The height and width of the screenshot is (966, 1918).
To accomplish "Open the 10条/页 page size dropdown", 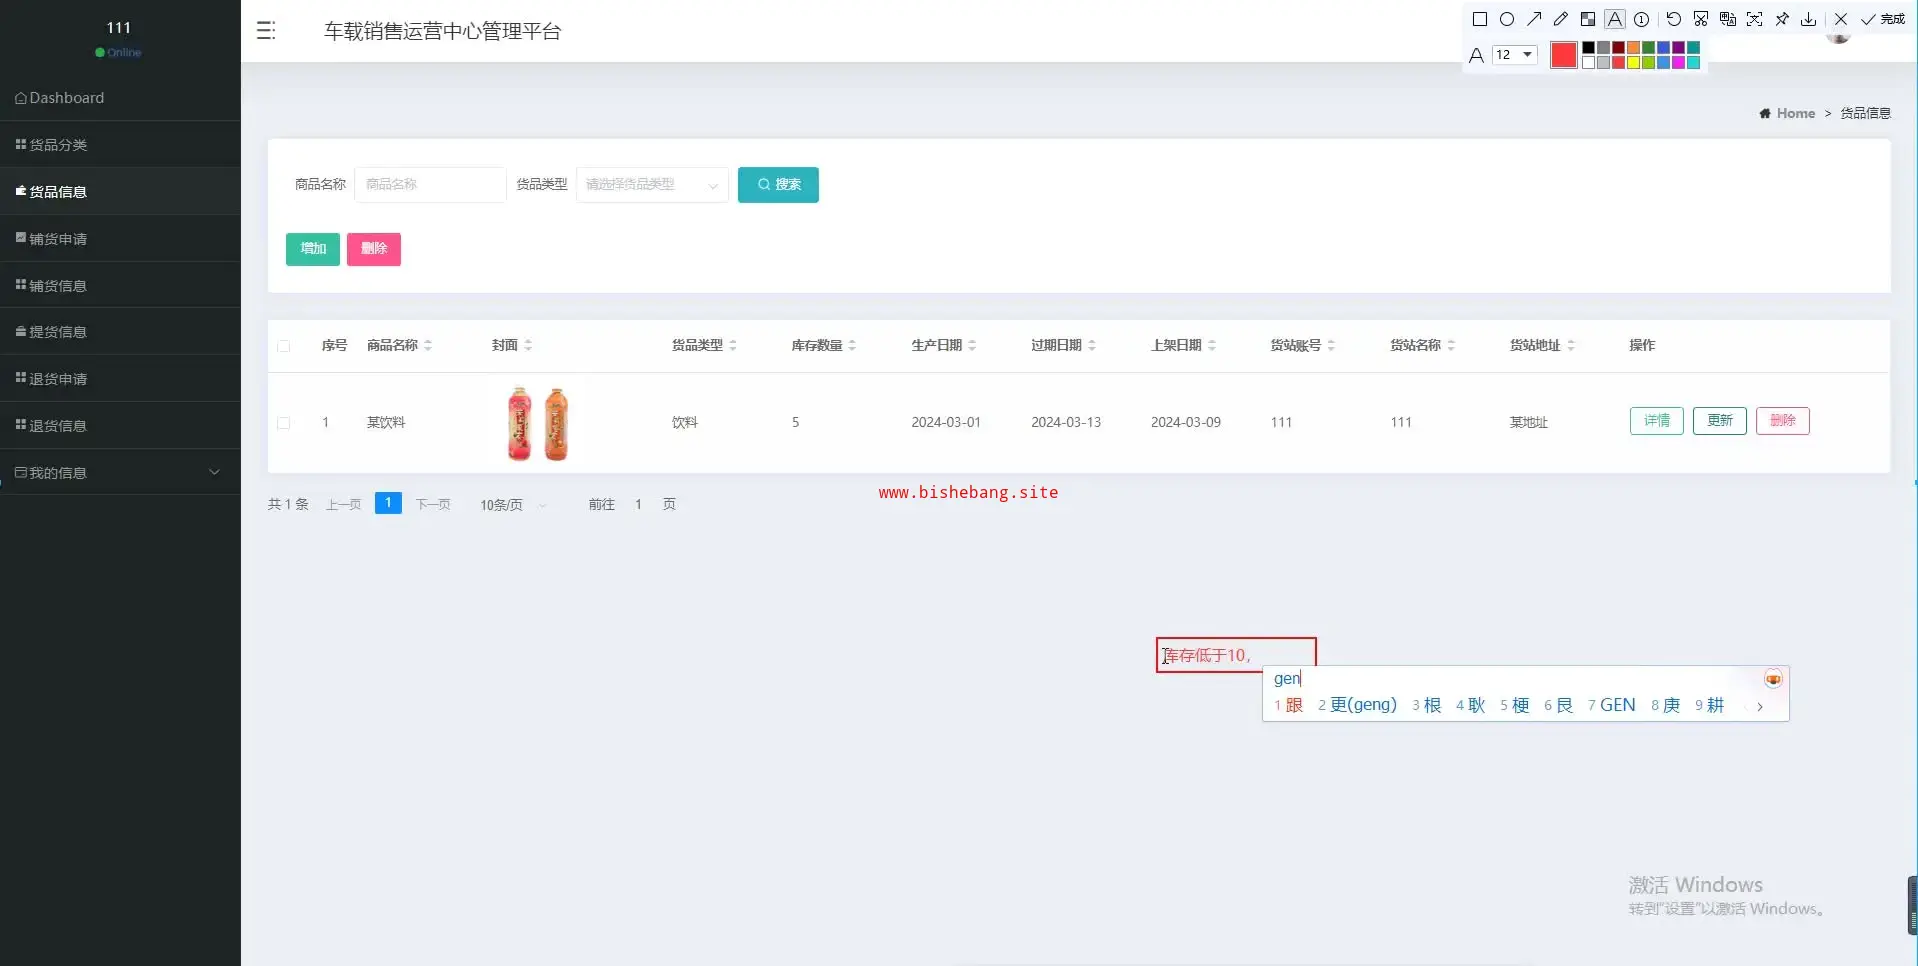I will 513,505.
